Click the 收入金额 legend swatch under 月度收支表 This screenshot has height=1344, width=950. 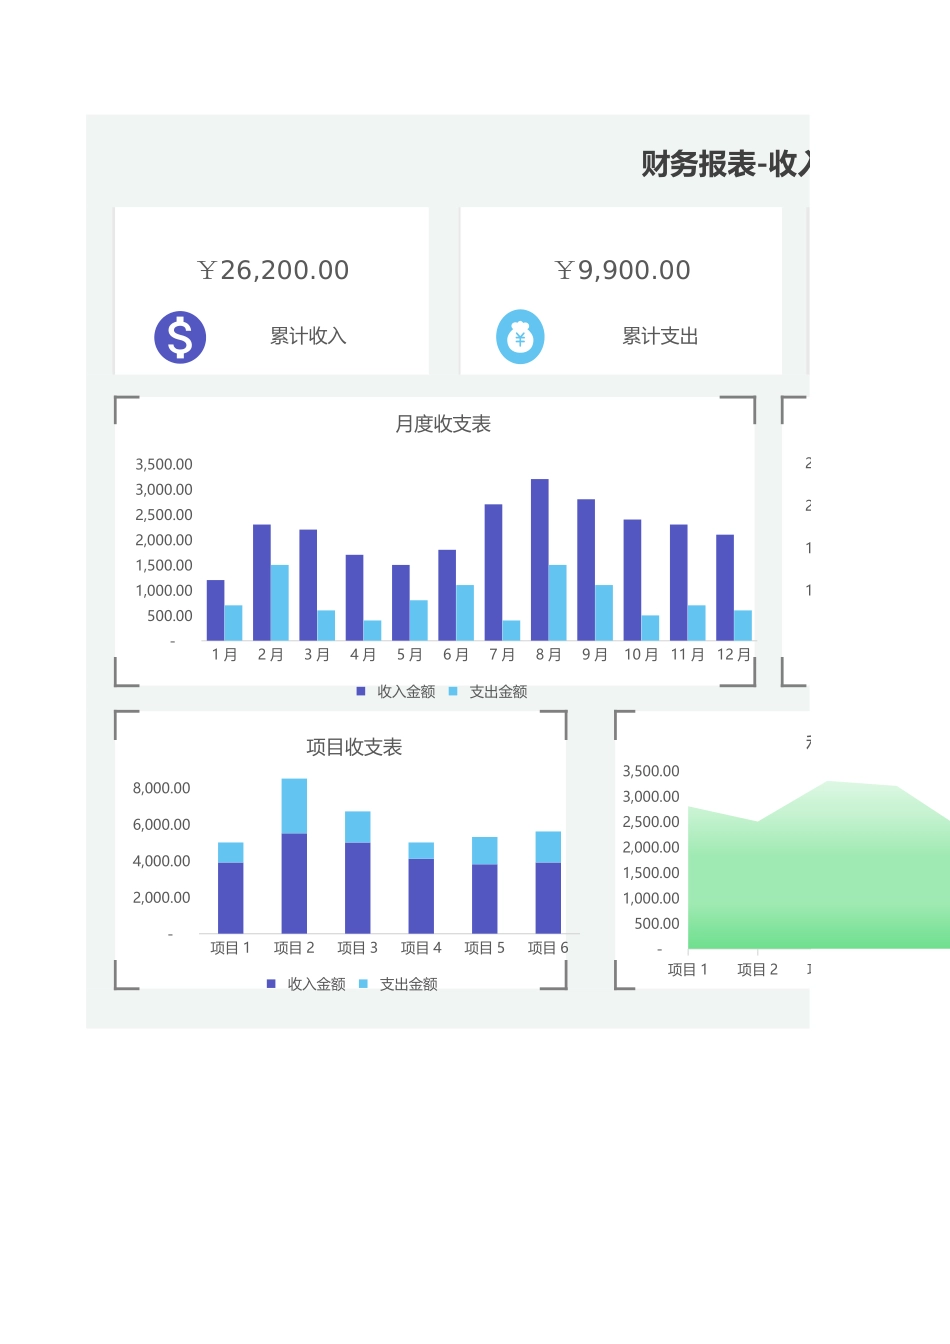click(361, 691)
